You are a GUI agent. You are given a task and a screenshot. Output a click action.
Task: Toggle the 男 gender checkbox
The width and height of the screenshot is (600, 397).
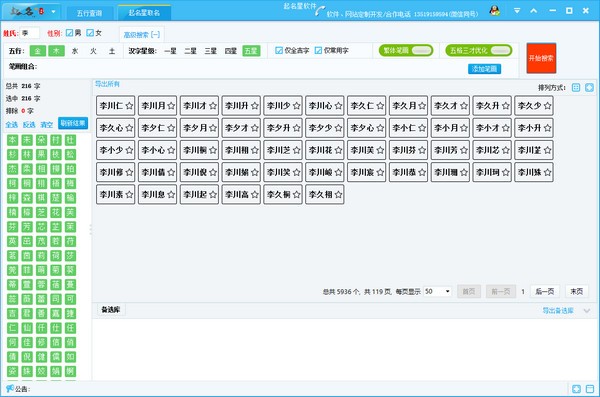69,33
